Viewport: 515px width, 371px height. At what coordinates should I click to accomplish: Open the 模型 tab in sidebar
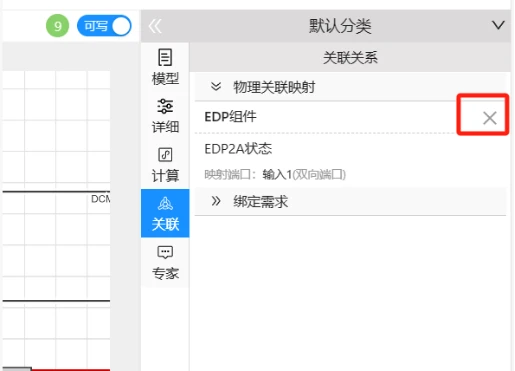tap(165, 67)
